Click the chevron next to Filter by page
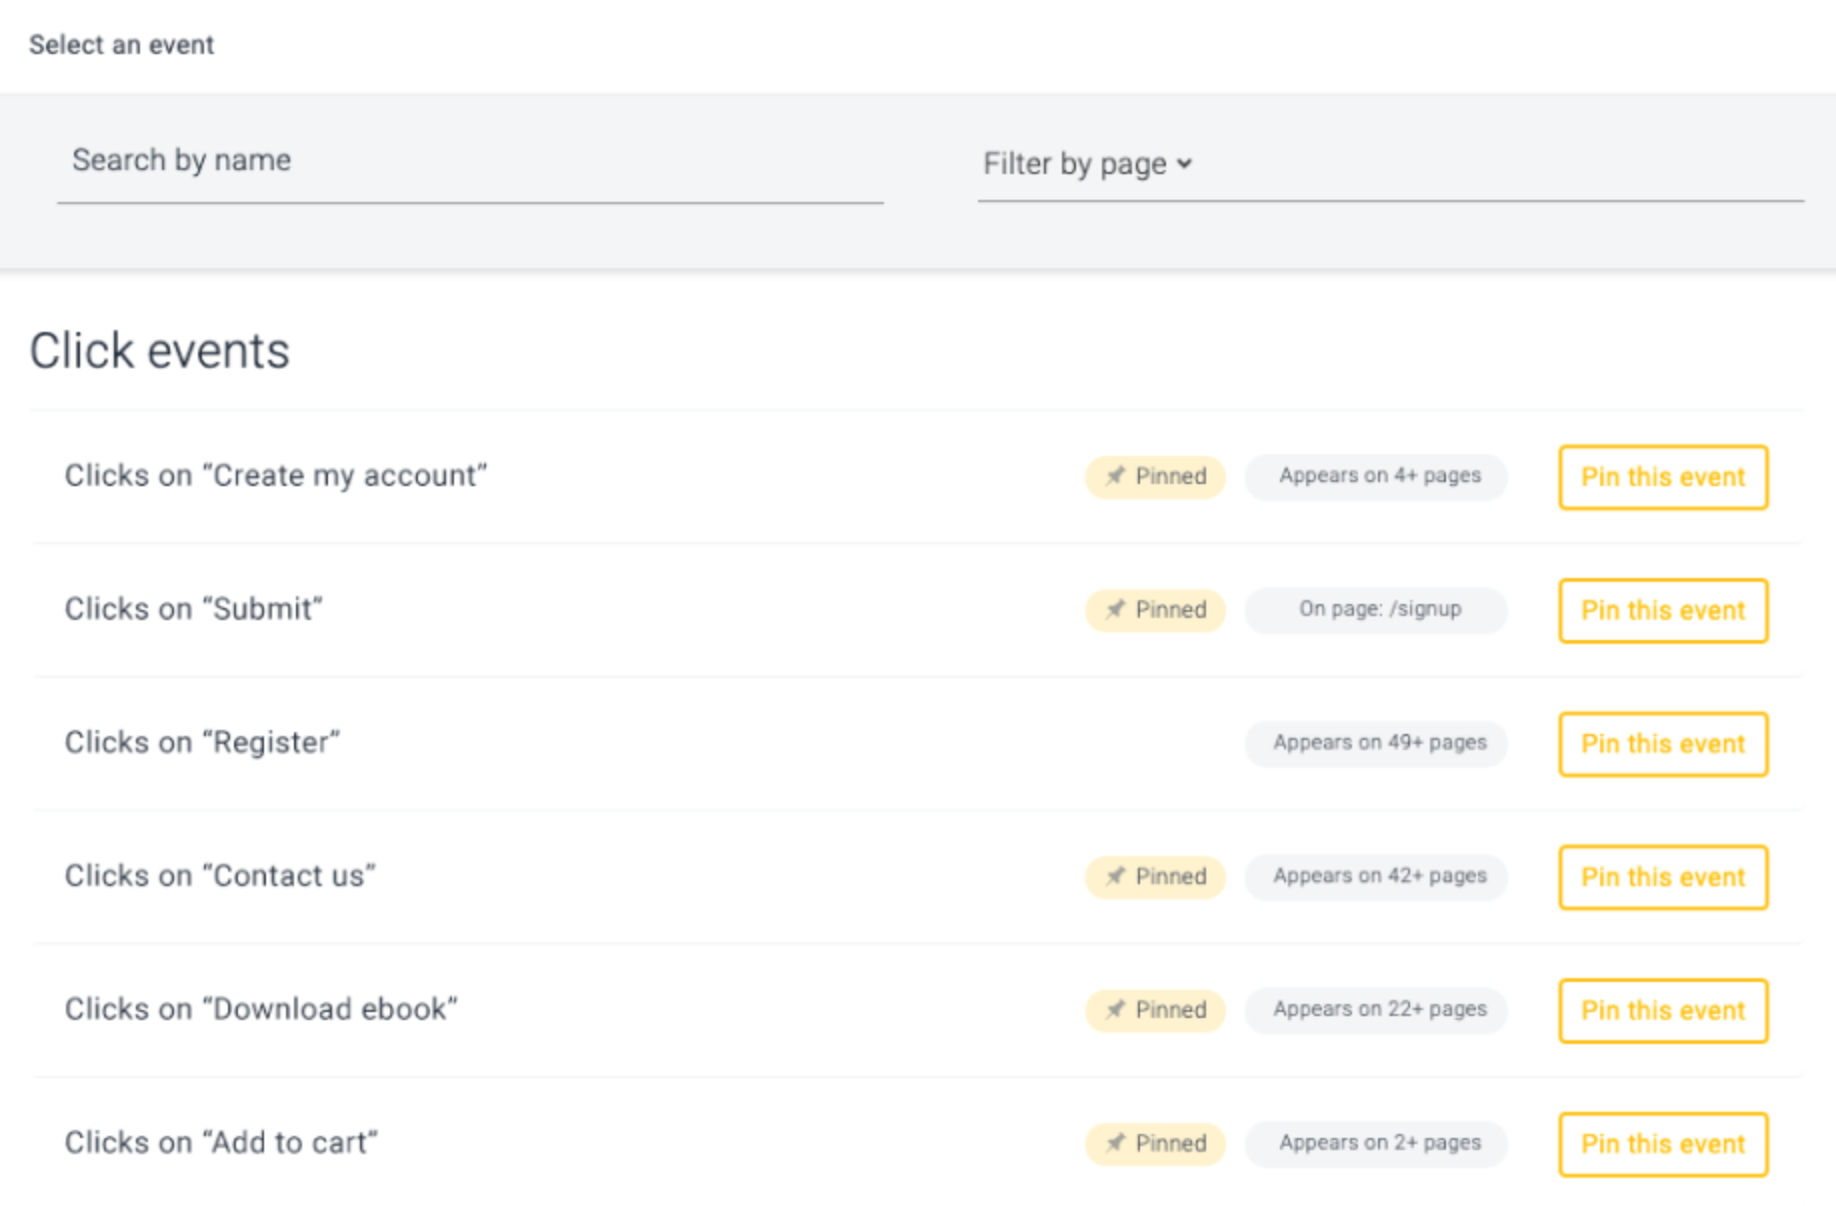The width and height of the screenshot is (1836, 1206). 1186,163
